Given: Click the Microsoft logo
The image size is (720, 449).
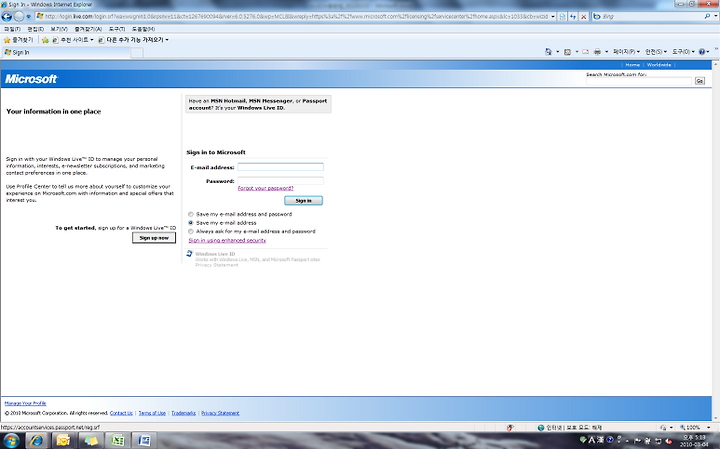Looking at the screenshot, I should click(31, 79).
